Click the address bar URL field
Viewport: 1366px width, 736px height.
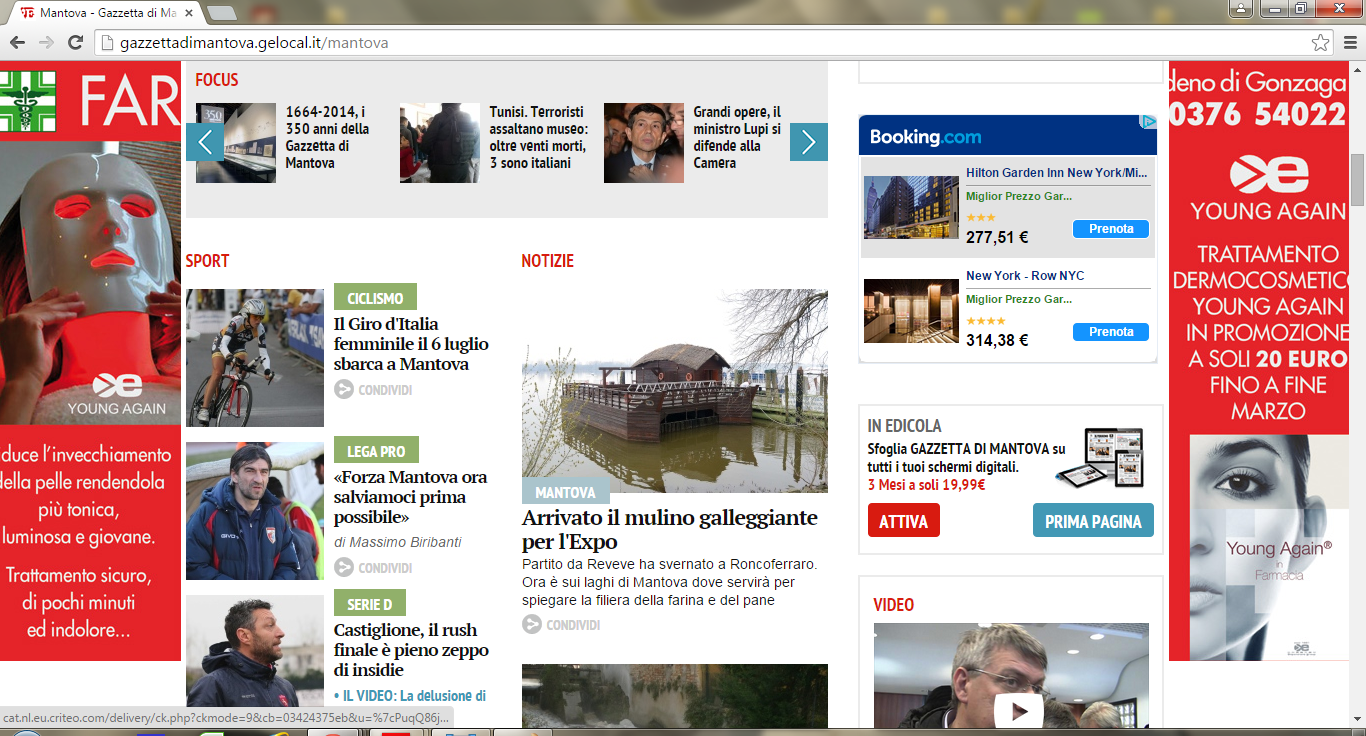pos(700,43)
